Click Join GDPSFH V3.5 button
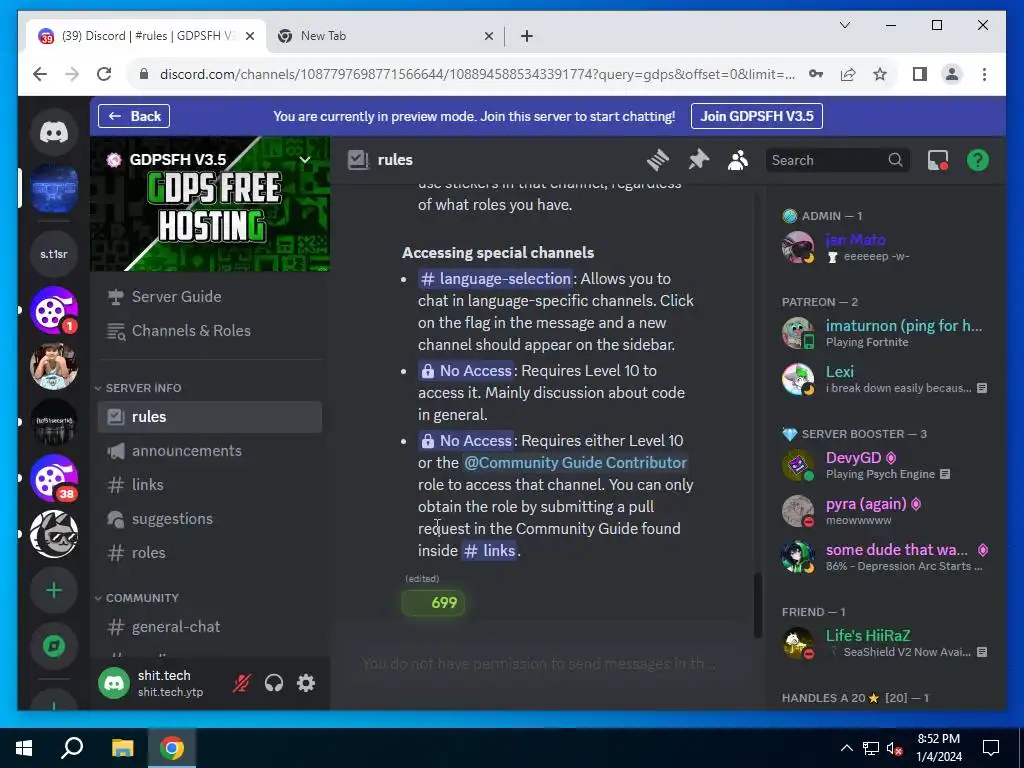 [x=757, y=116]
